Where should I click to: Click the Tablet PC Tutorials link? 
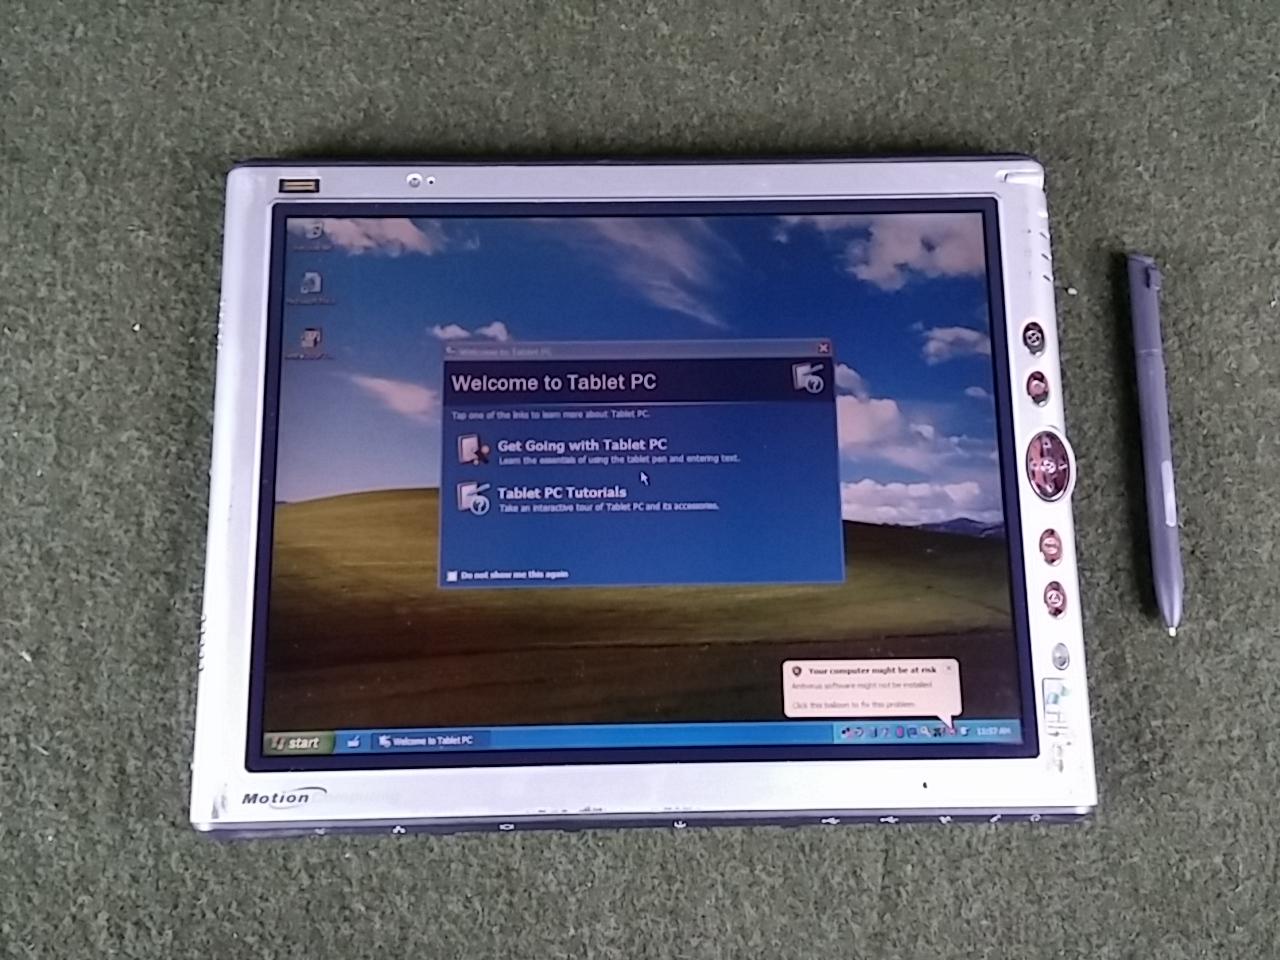coord(563,492)
